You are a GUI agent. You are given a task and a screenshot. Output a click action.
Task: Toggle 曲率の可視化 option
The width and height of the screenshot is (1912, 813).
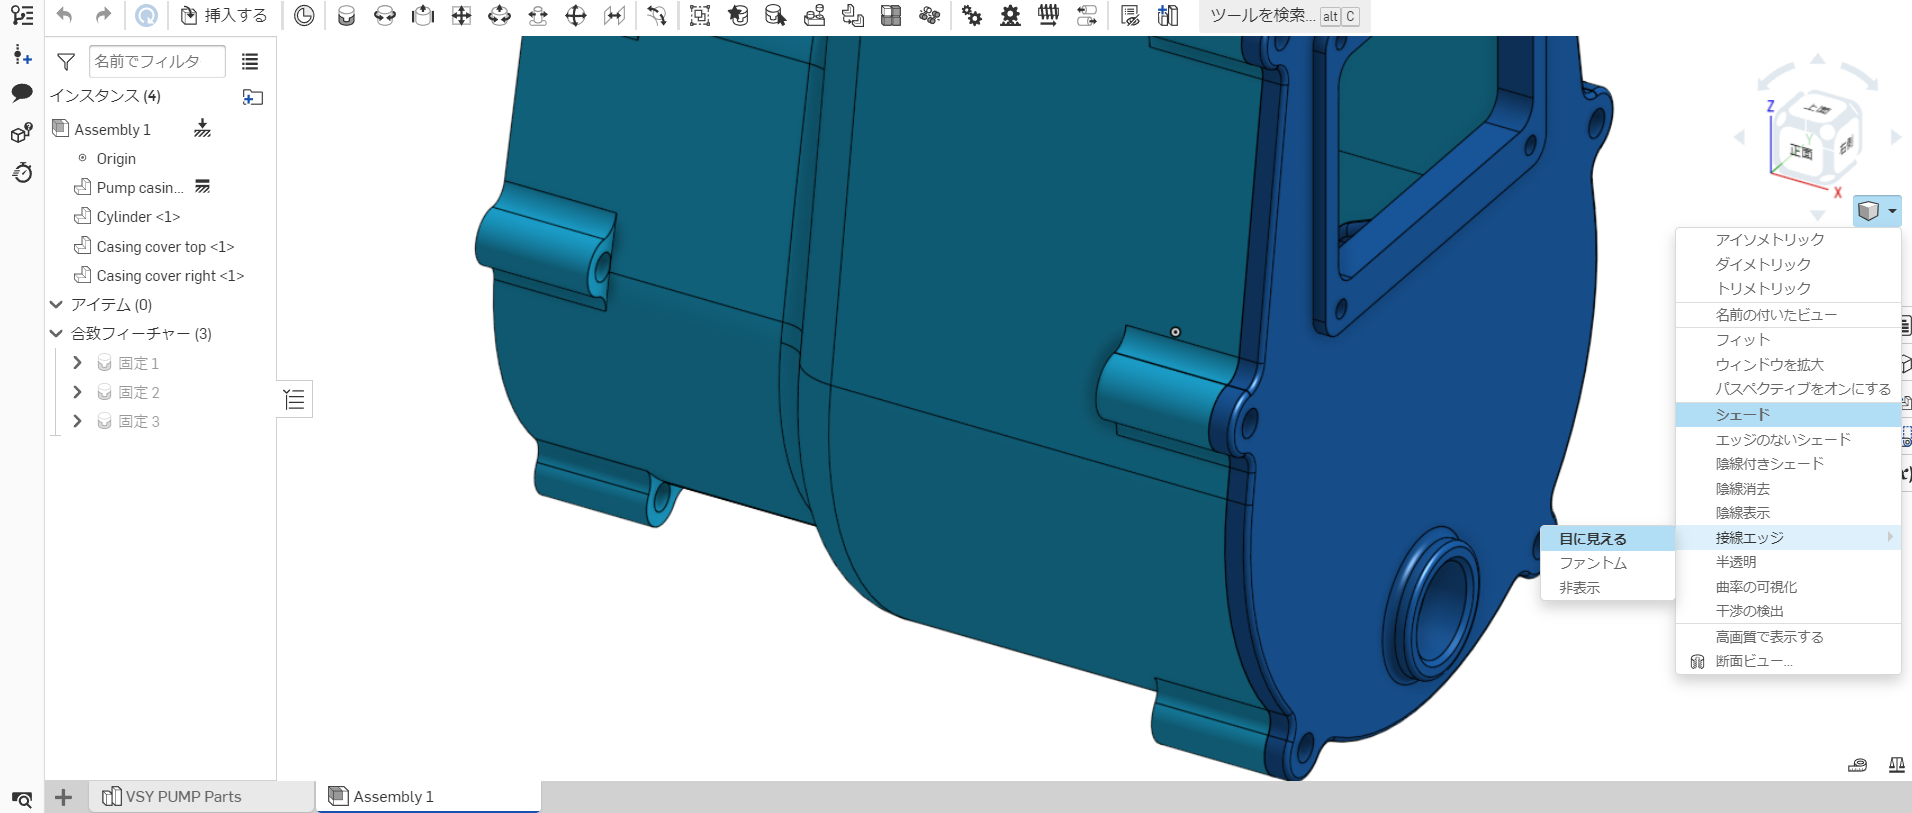[x=1756, y=587]
